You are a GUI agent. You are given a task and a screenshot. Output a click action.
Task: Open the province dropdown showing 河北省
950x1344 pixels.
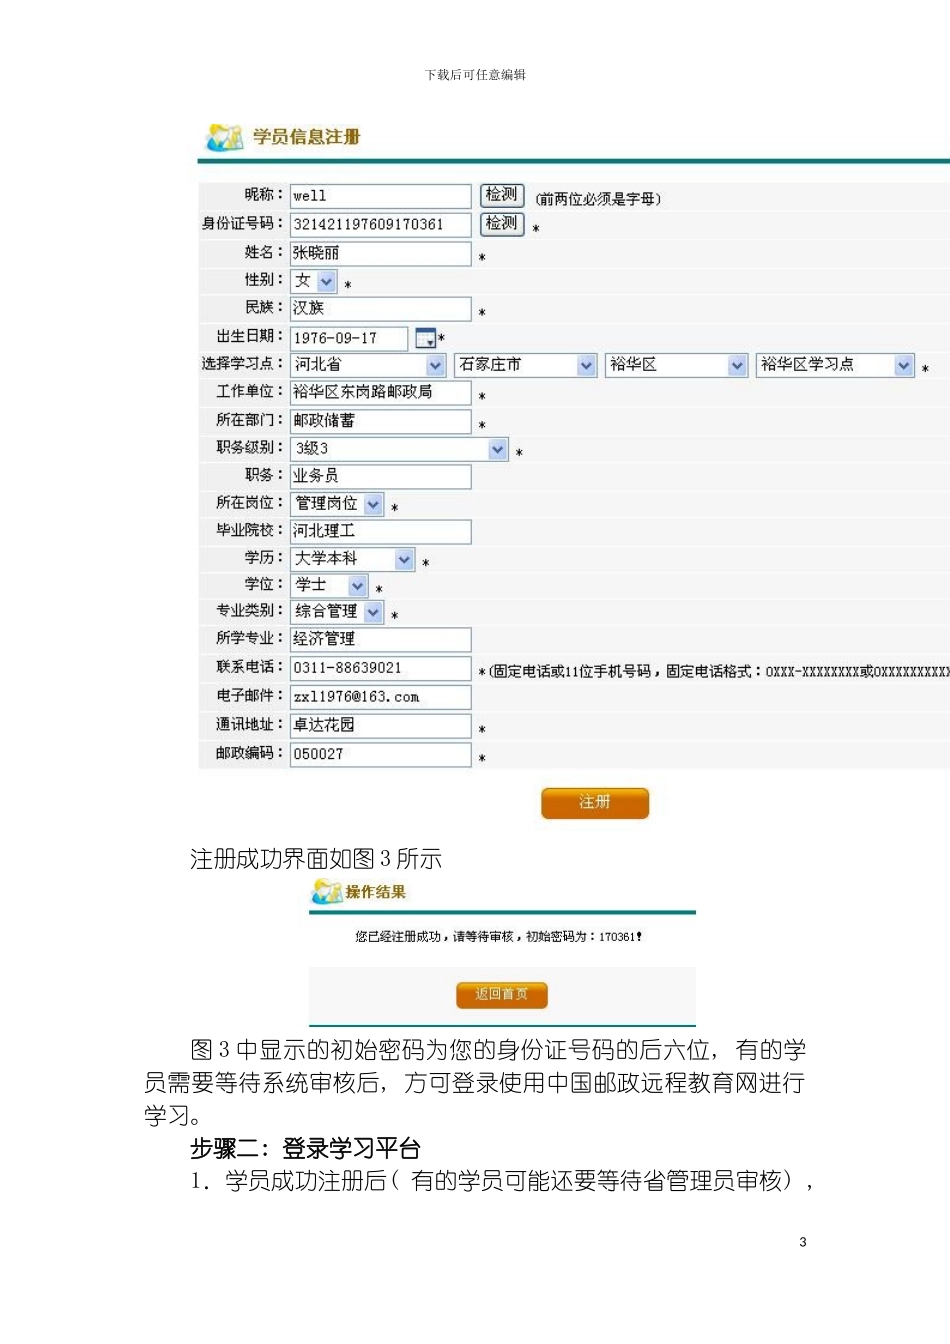368,365
